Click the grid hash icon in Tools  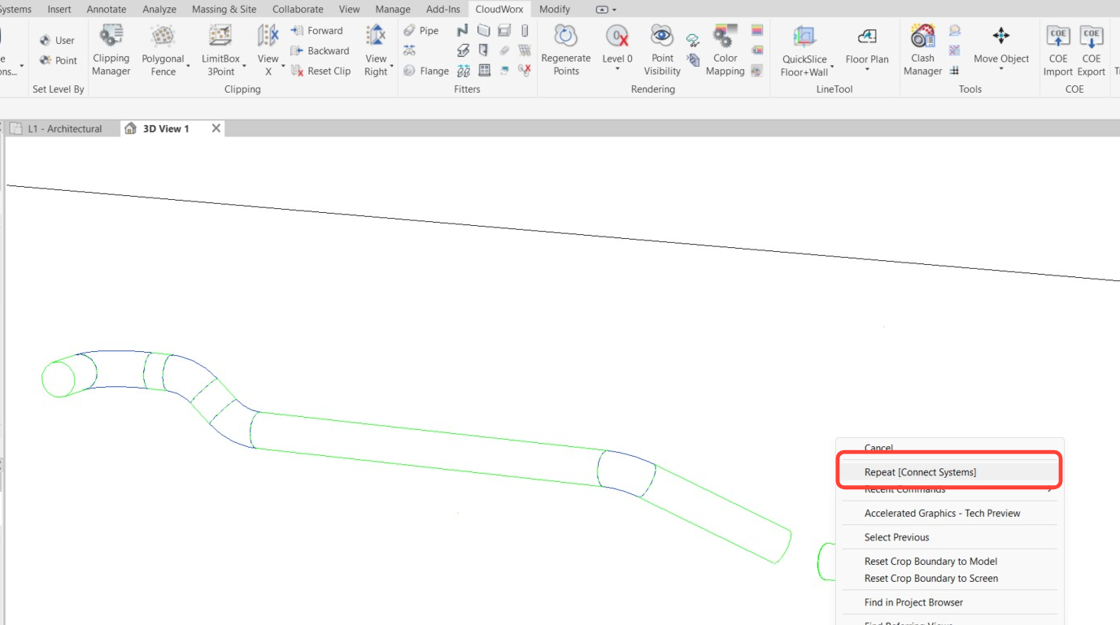[x=954, y=70]
